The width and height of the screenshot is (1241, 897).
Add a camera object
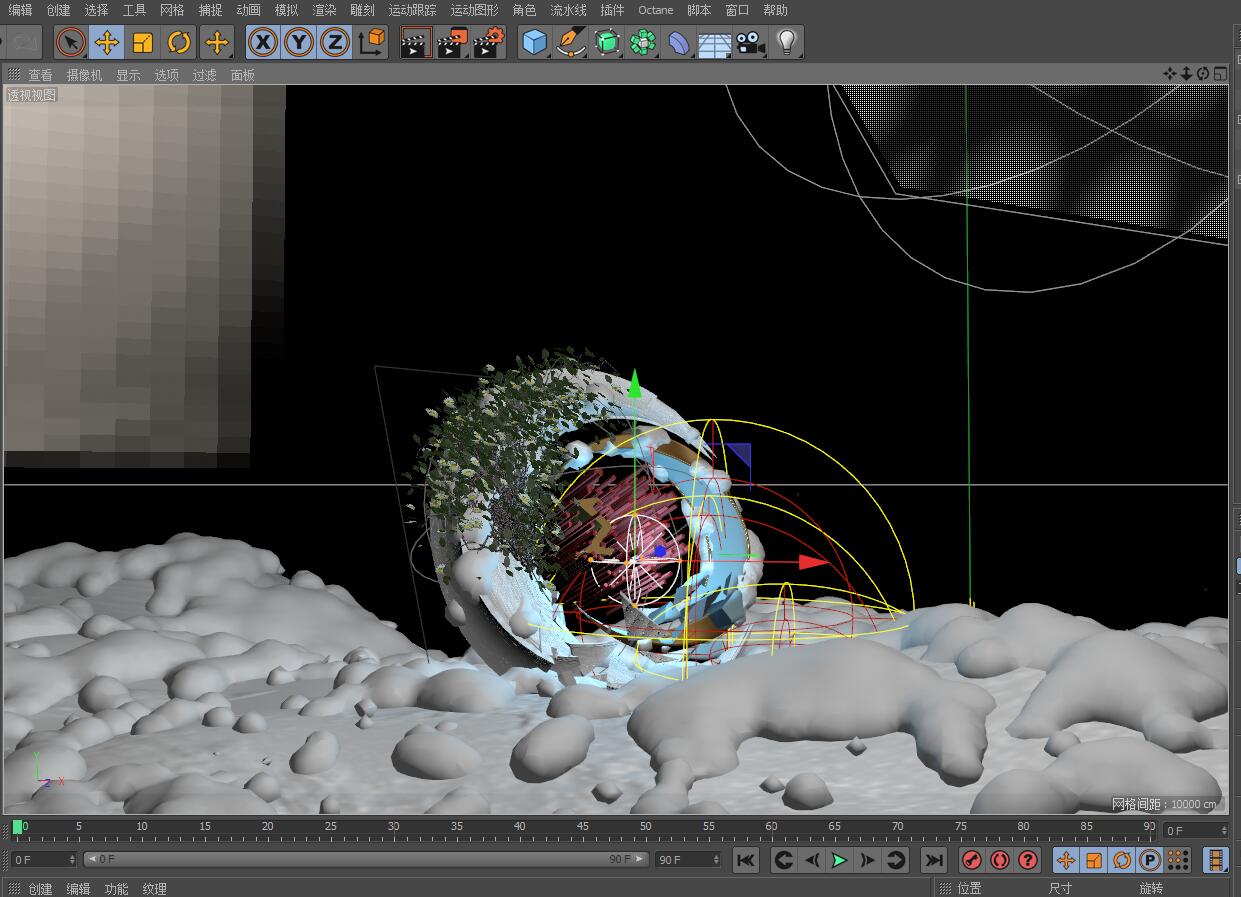750,42
